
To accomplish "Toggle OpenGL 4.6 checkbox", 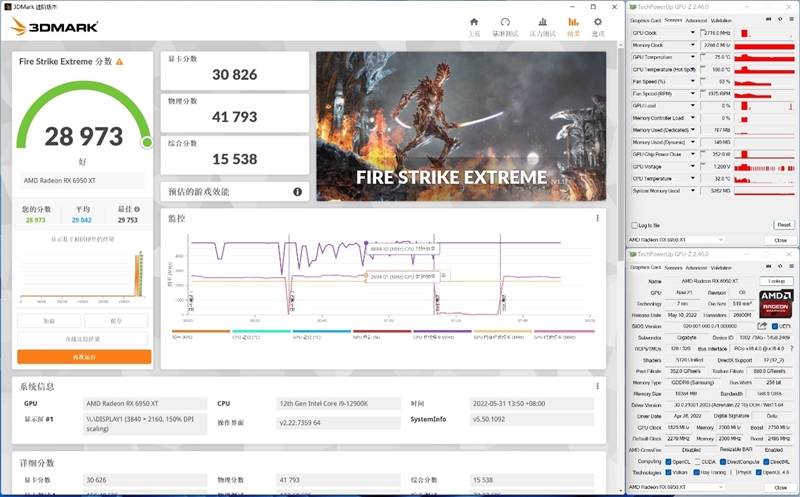I will click(x=759, y=473).
